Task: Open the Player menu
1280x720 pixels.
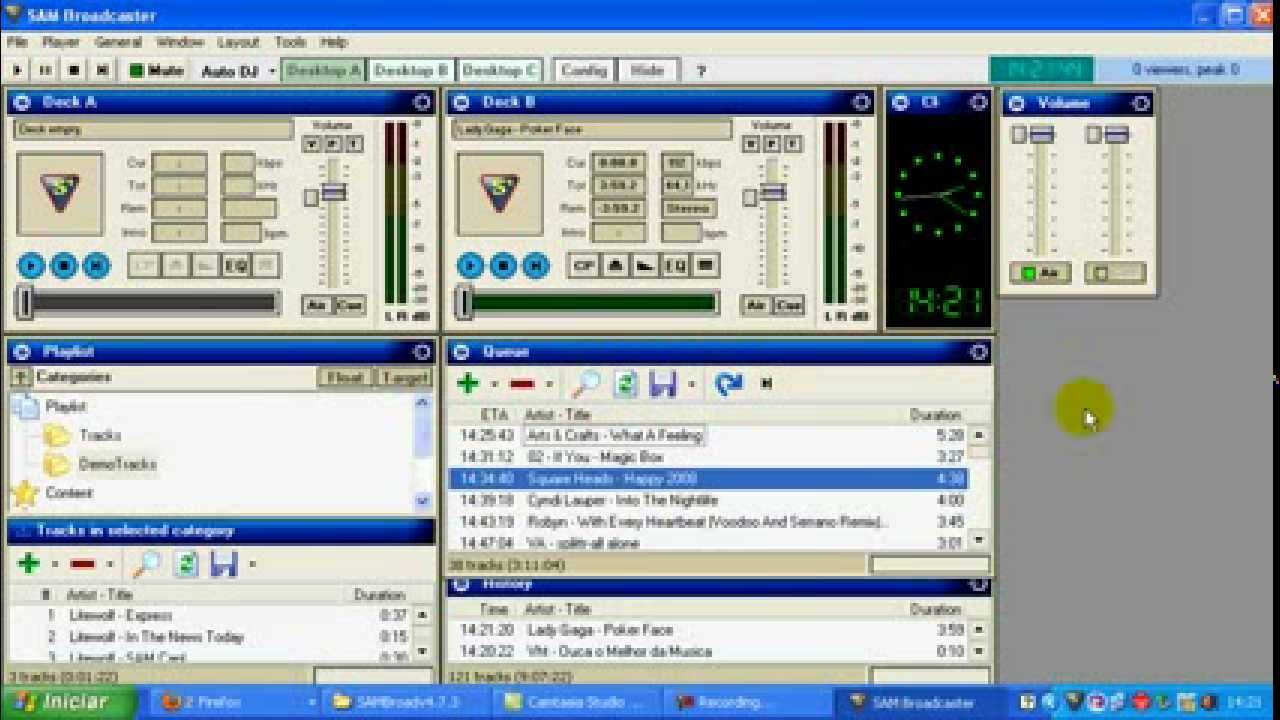Action: [x=61, y=42]
